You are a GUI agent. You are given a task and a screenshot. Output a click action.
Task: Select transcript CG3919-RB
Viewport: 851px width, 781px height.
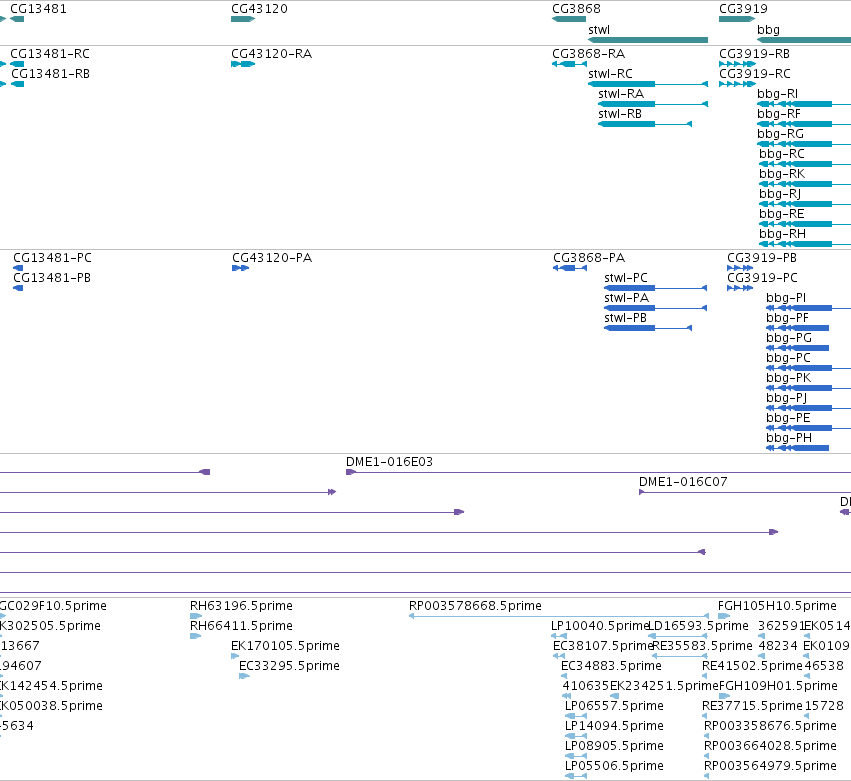click(754, 54)
